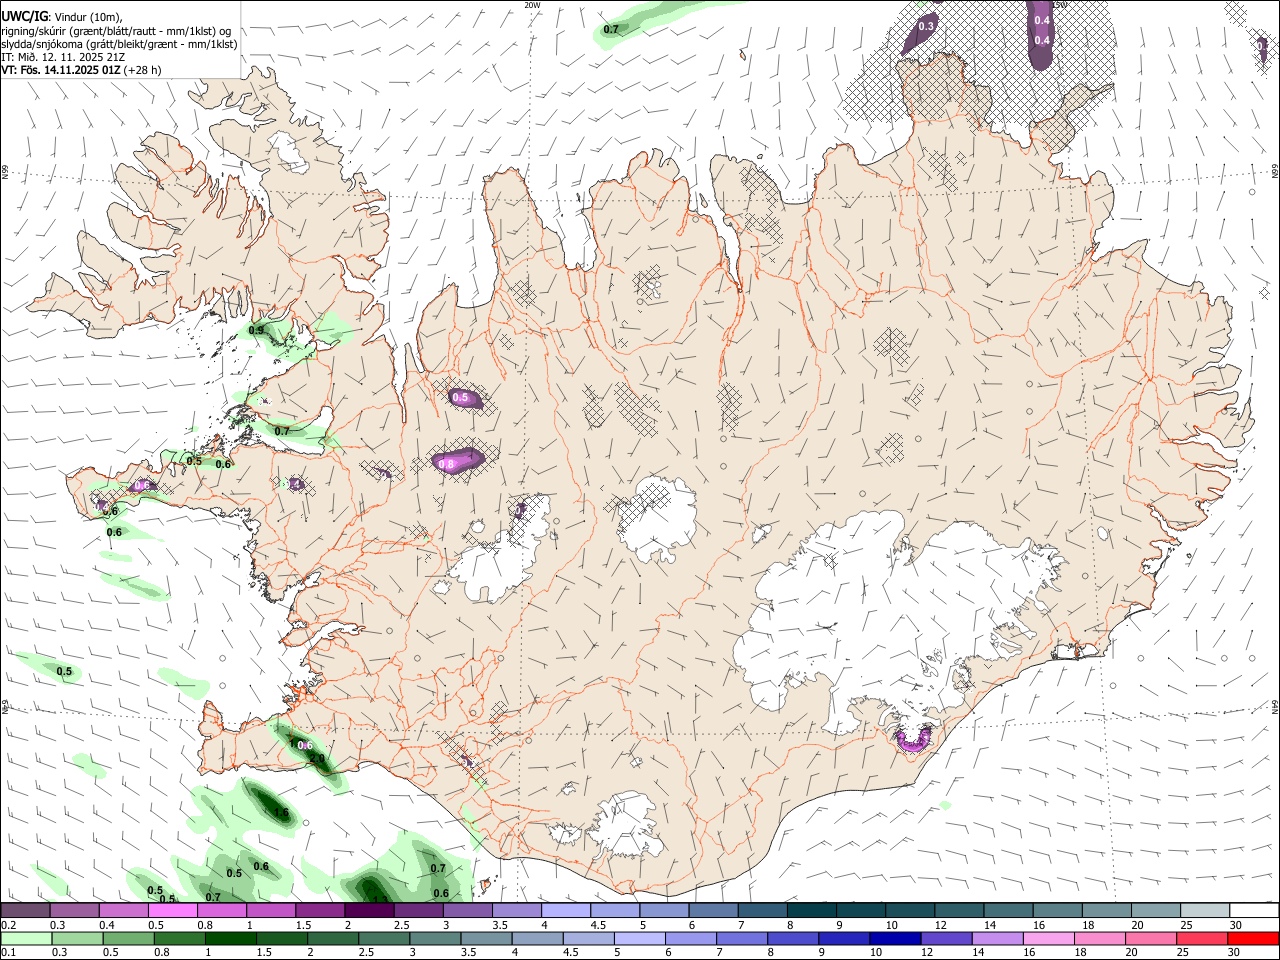This screenshot has width=1280, height=960.
Task: Select the 0.3 swatch in the snow legend row
Action: [x=75, y=911]
